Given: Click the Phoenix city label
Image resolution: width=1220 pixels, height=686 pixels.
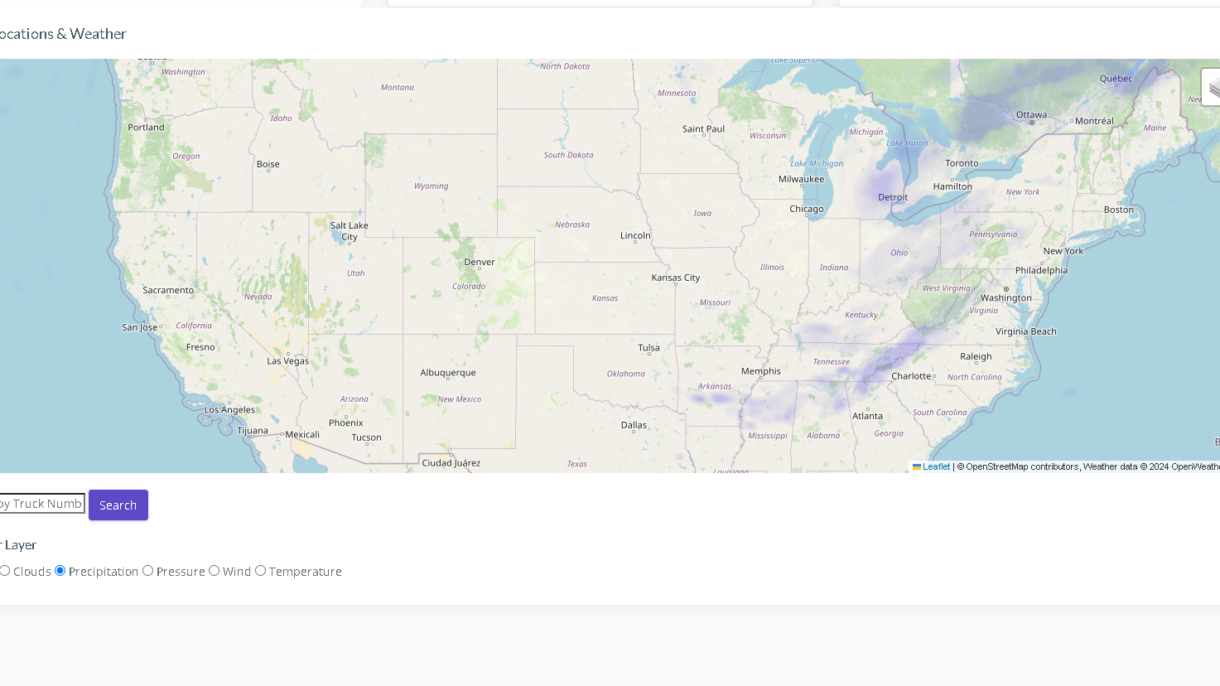Looking at the screenshot, I should point(346,422).
